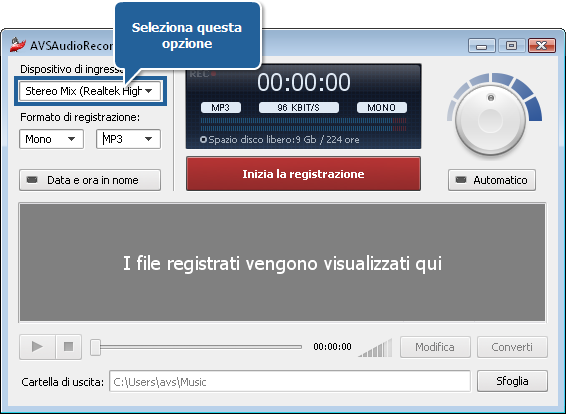Click the playback position slider handle

[95, 347]
